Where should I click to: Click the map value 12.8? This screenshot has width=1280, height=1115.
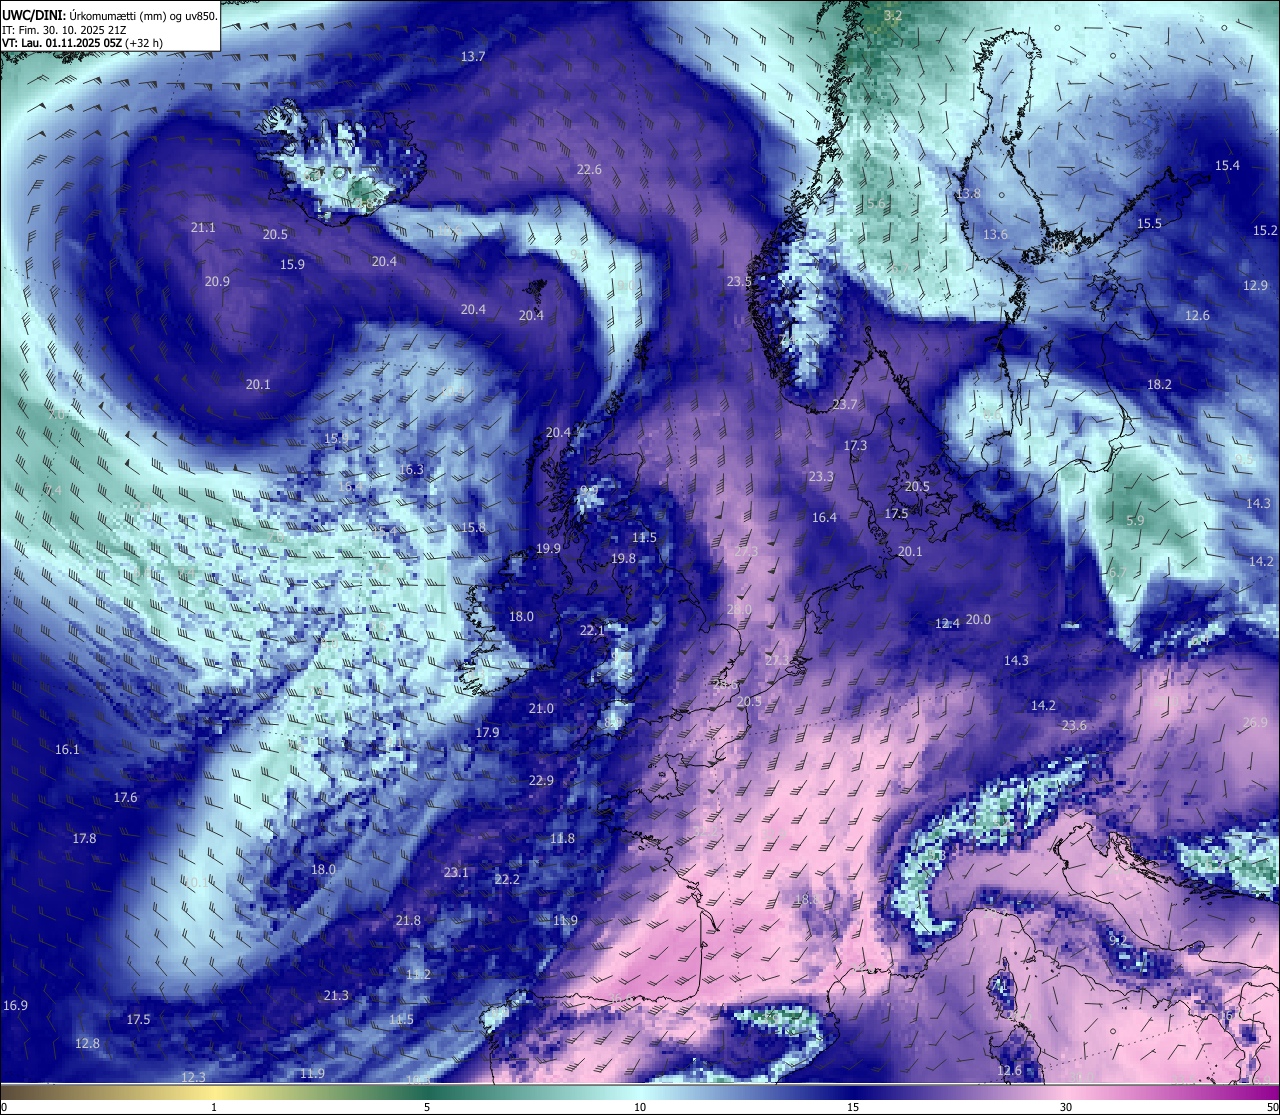click(x=87, y=1044)
